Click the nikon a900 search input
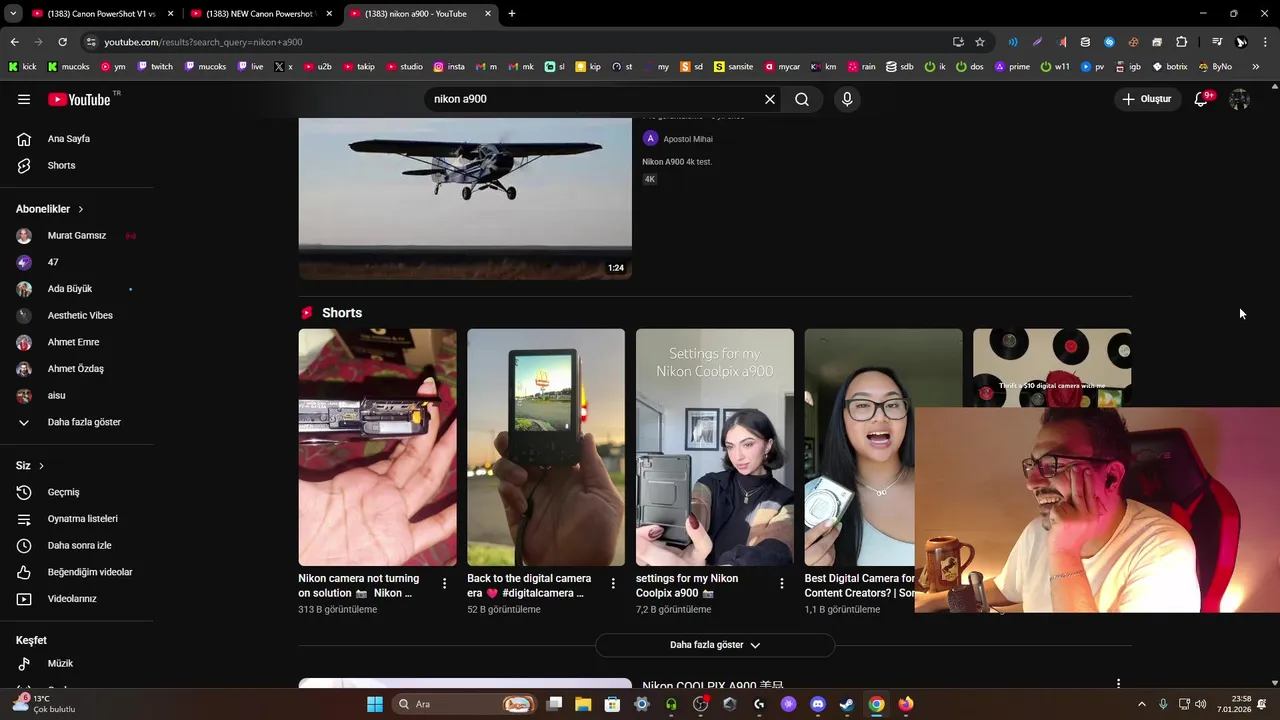Screen dimensions: 1280x720 click(594, 99)
